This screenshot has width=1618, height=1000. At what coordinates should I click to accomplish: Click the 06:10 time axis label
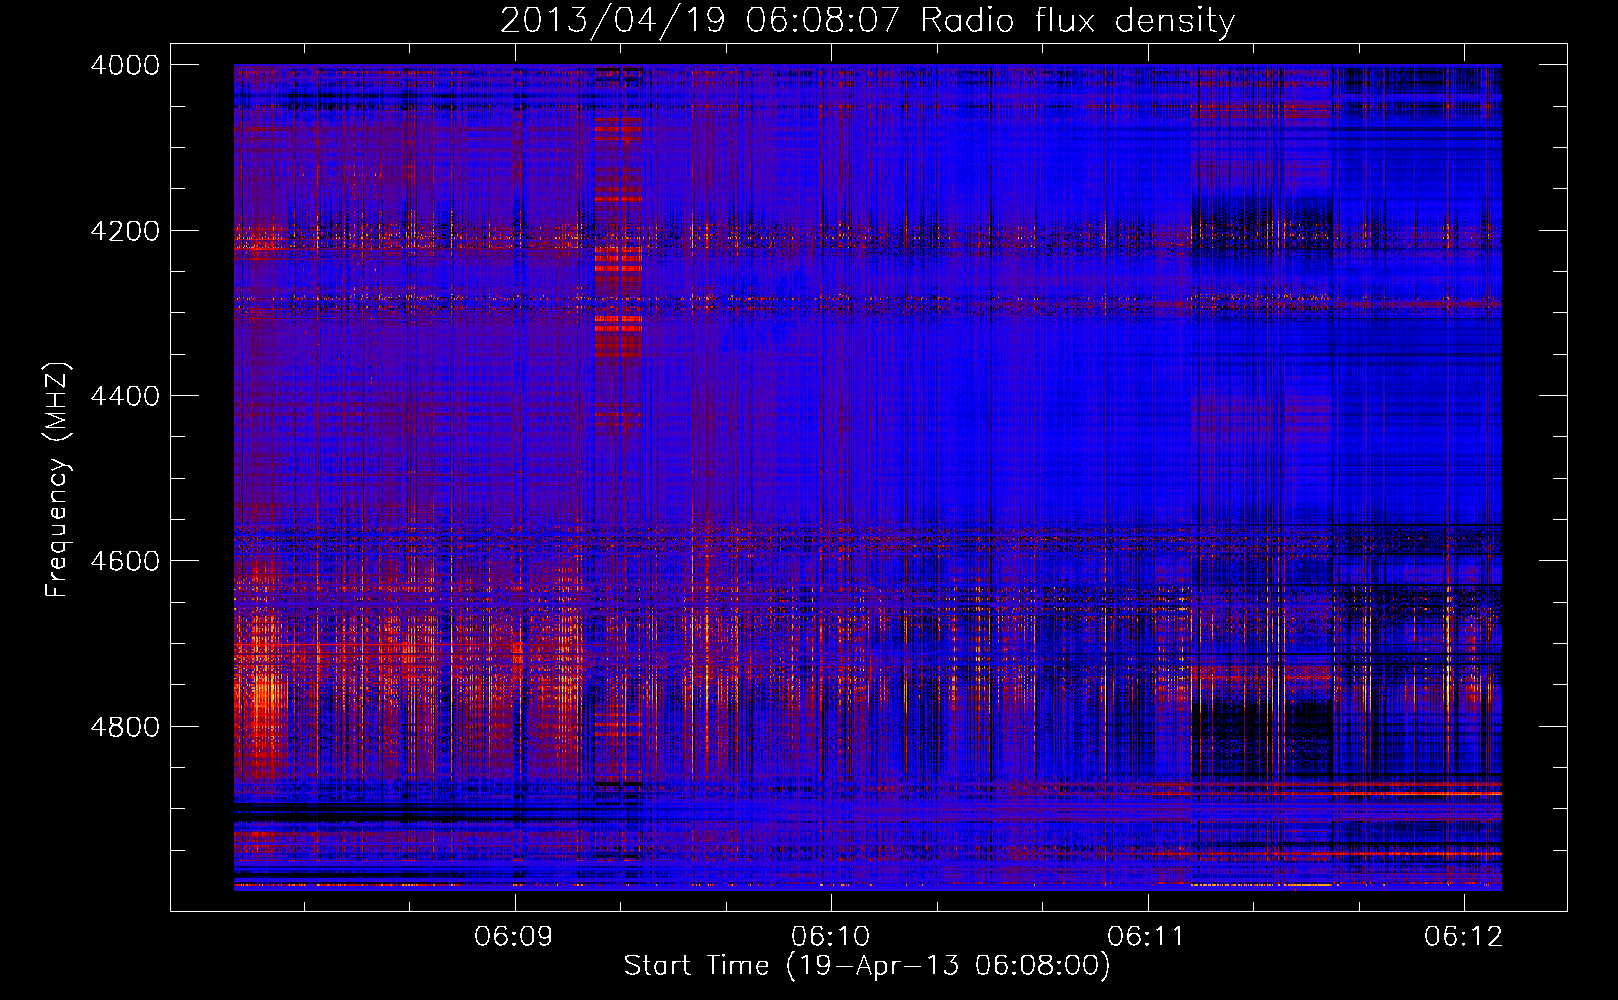tap(830, 937)
